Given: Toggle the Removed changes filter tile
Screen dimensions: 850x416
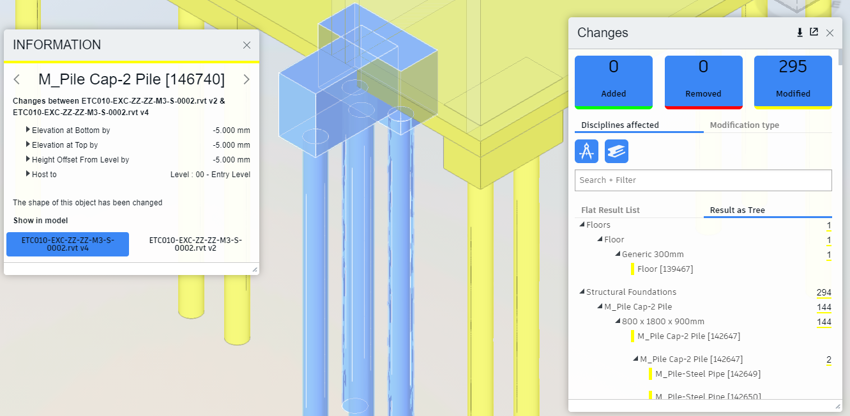Looking at the screenshot, I should pos(703,82).
